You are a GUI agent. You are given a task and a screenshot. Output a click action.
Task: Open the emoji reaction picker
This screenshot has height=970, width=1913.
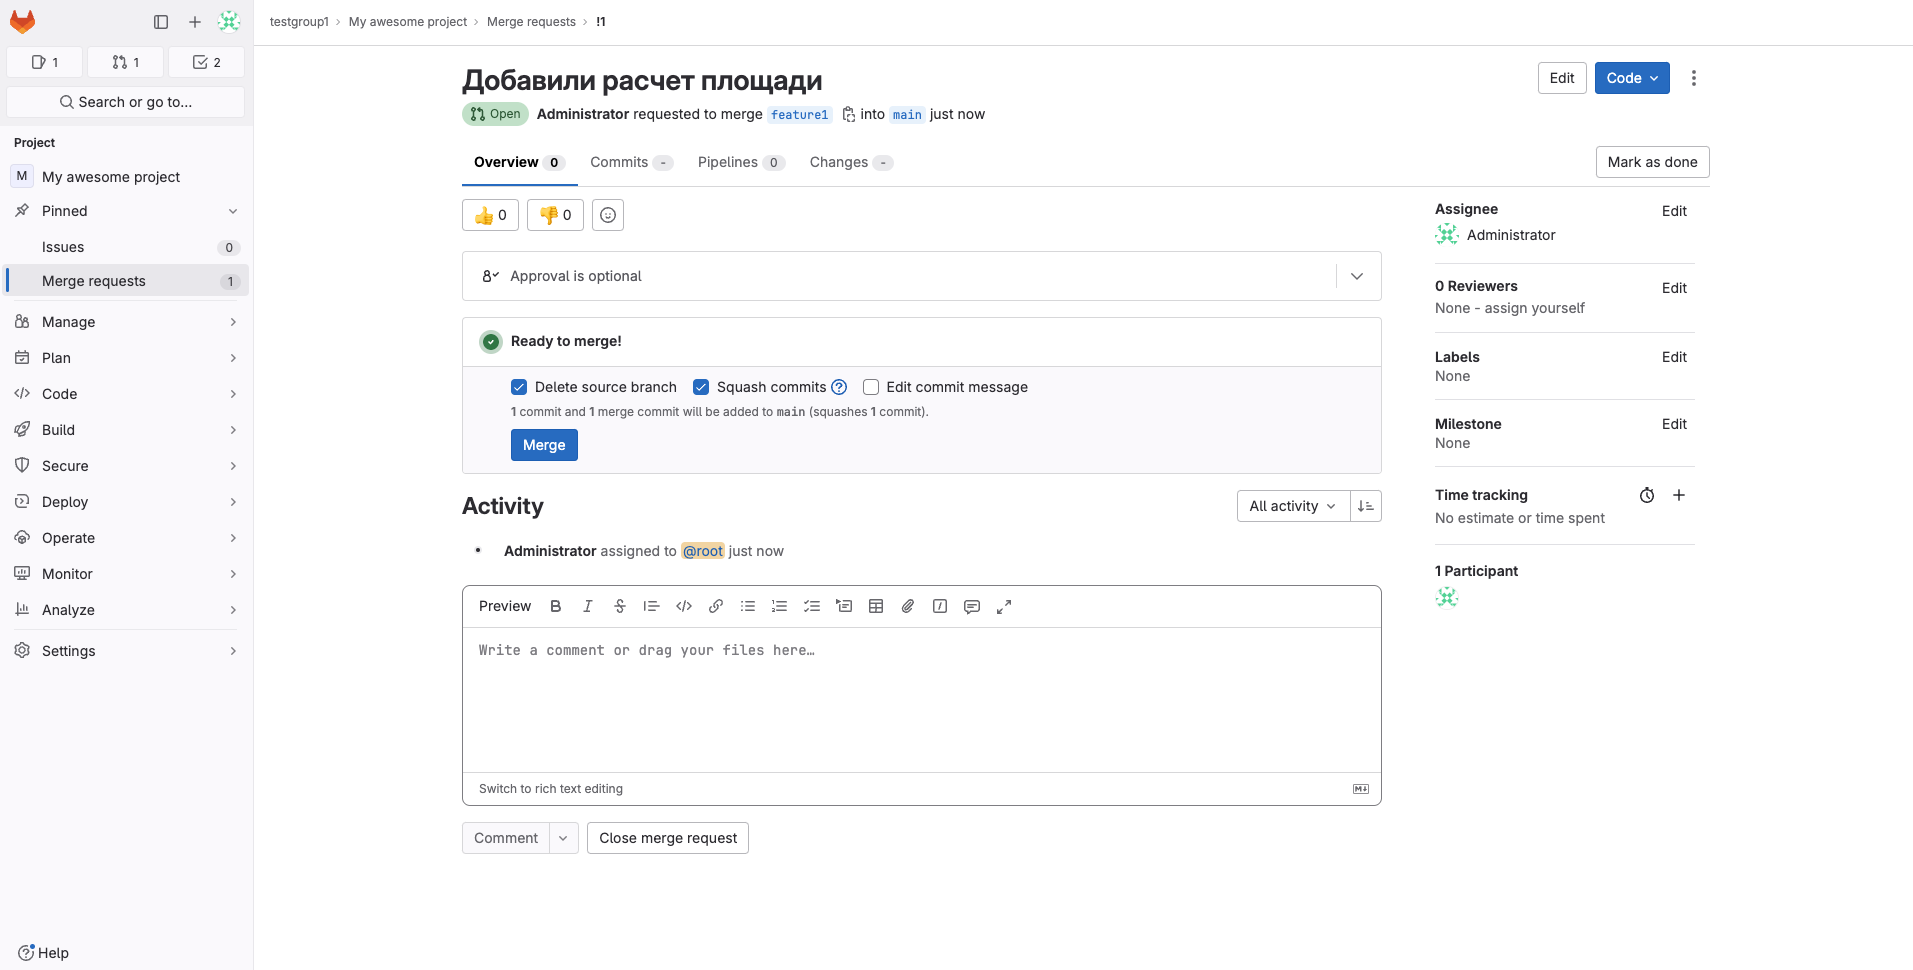(607, 215)
